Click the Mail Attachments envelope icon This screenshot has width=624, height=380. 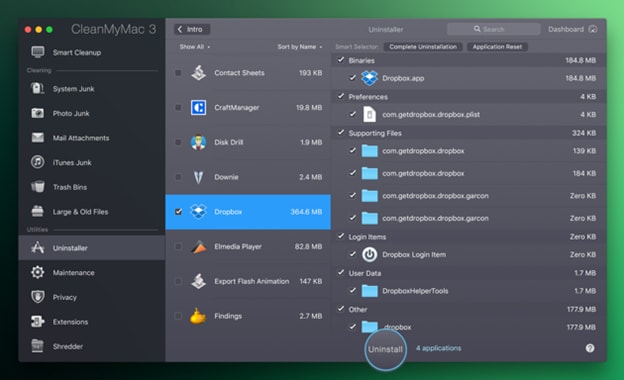click(x=38, y=138)
